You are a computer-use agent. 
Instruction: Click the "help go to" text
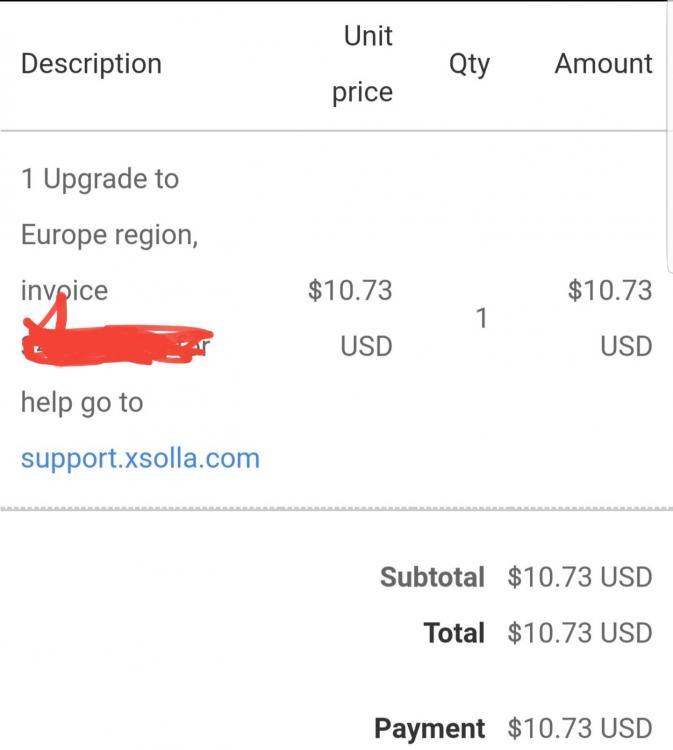tap(82, 403)
